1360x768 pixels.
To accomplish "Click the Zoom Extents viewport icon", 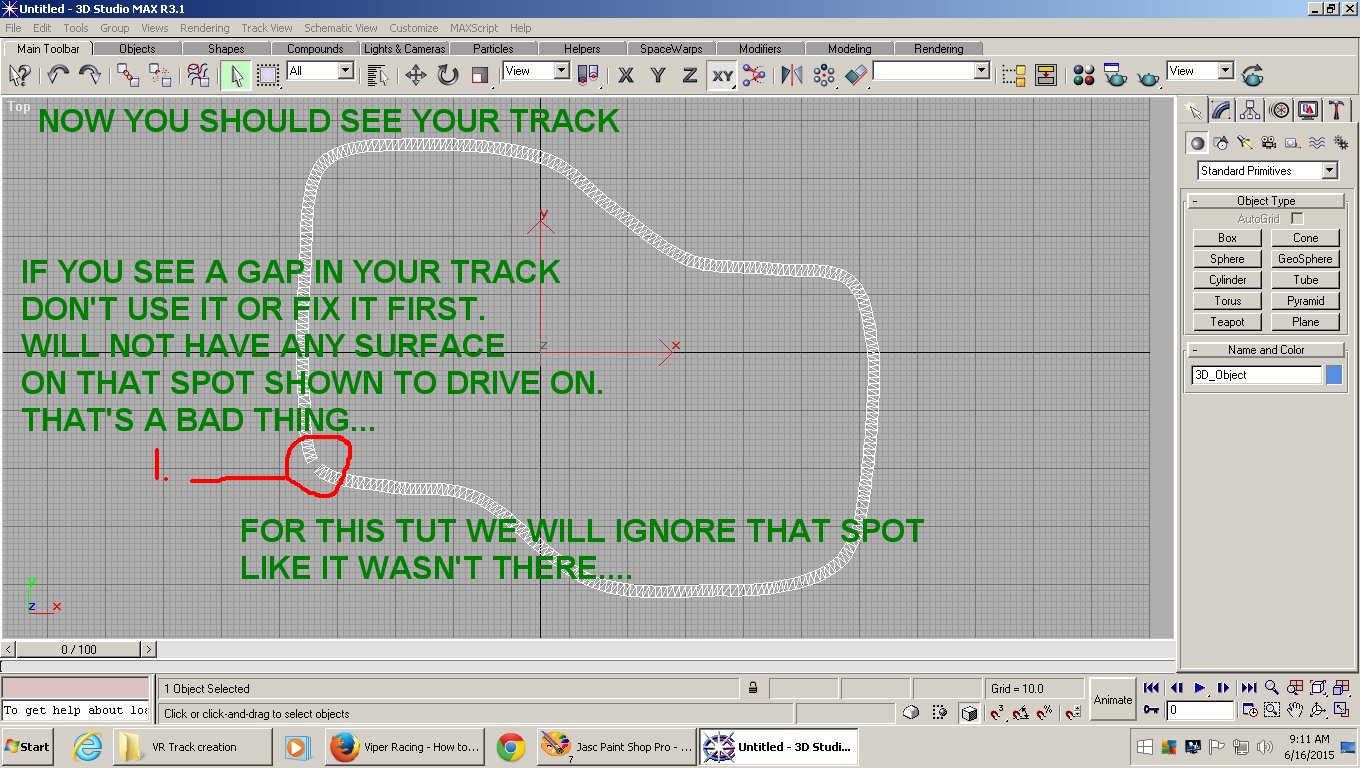I will (1318, 688).
